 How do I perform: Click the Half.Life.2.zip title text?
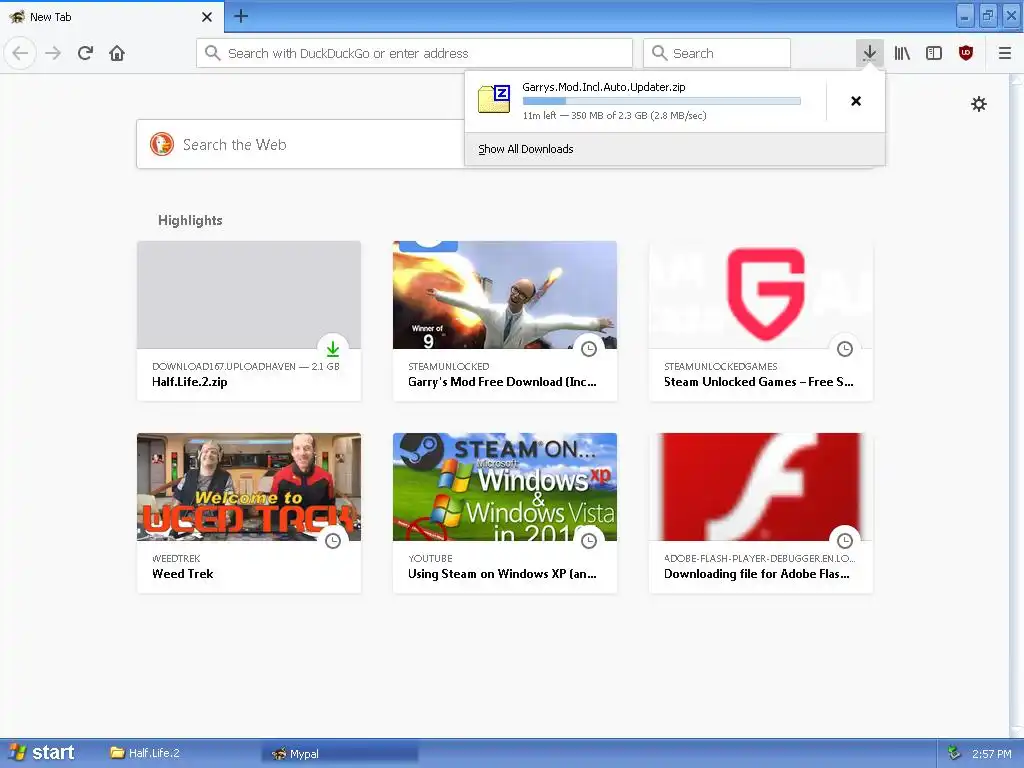click(x=189, y=382)
